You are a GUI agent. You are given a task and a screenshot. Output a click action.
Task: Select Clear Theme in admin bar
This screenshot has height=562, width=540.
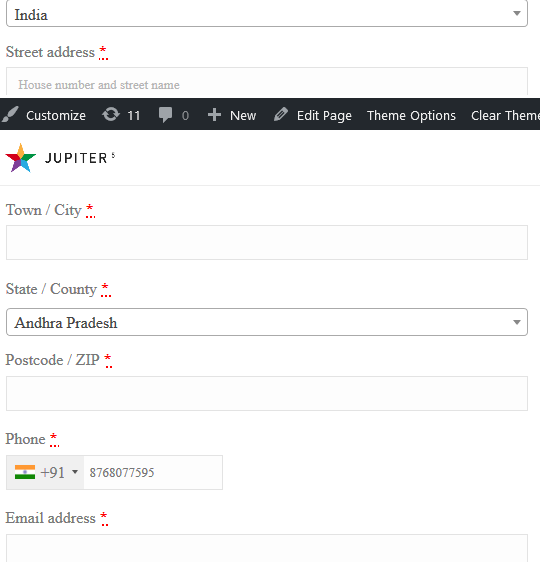[505, 115]
